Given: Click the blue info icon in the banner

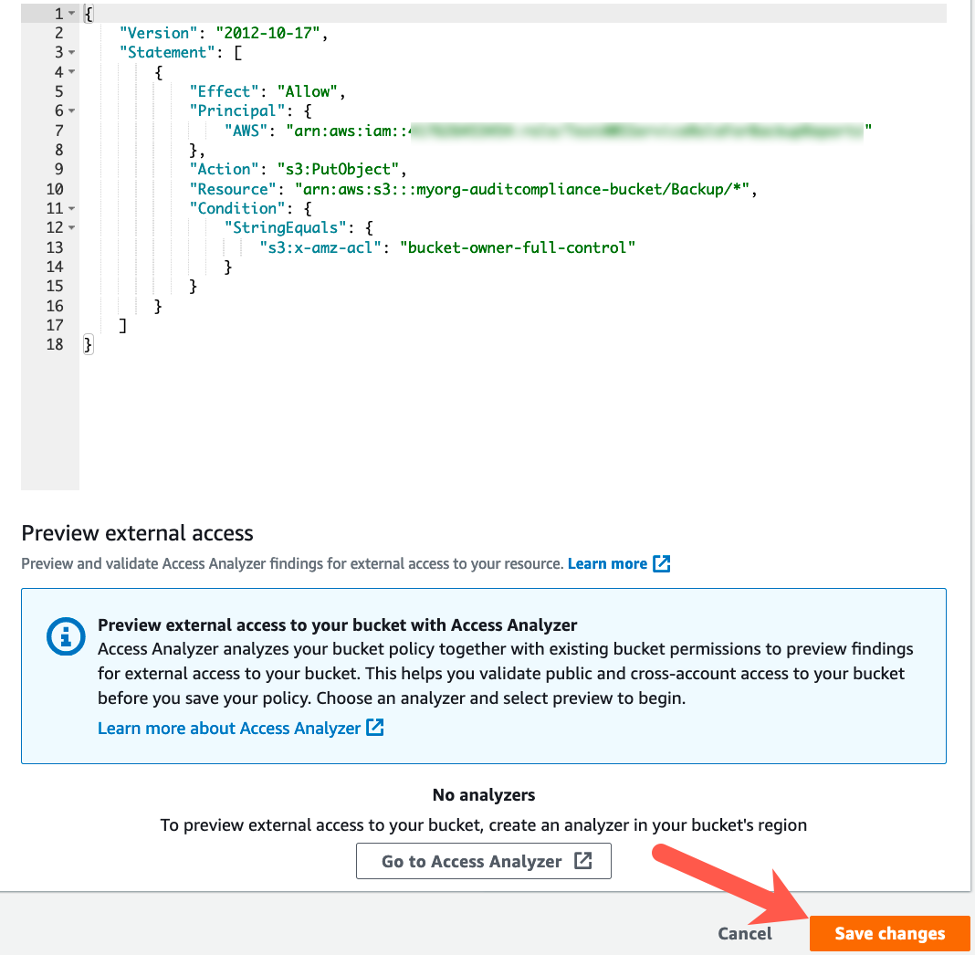Looking at the screenshot, I should [65, 637].
